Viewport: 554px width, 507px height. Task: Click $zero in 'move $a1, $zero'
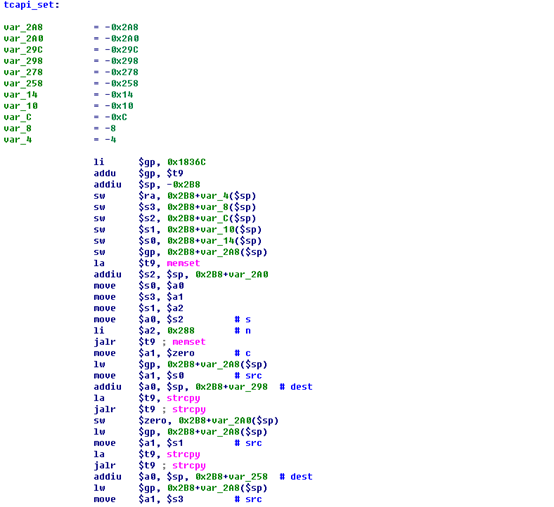coord(181,353)
